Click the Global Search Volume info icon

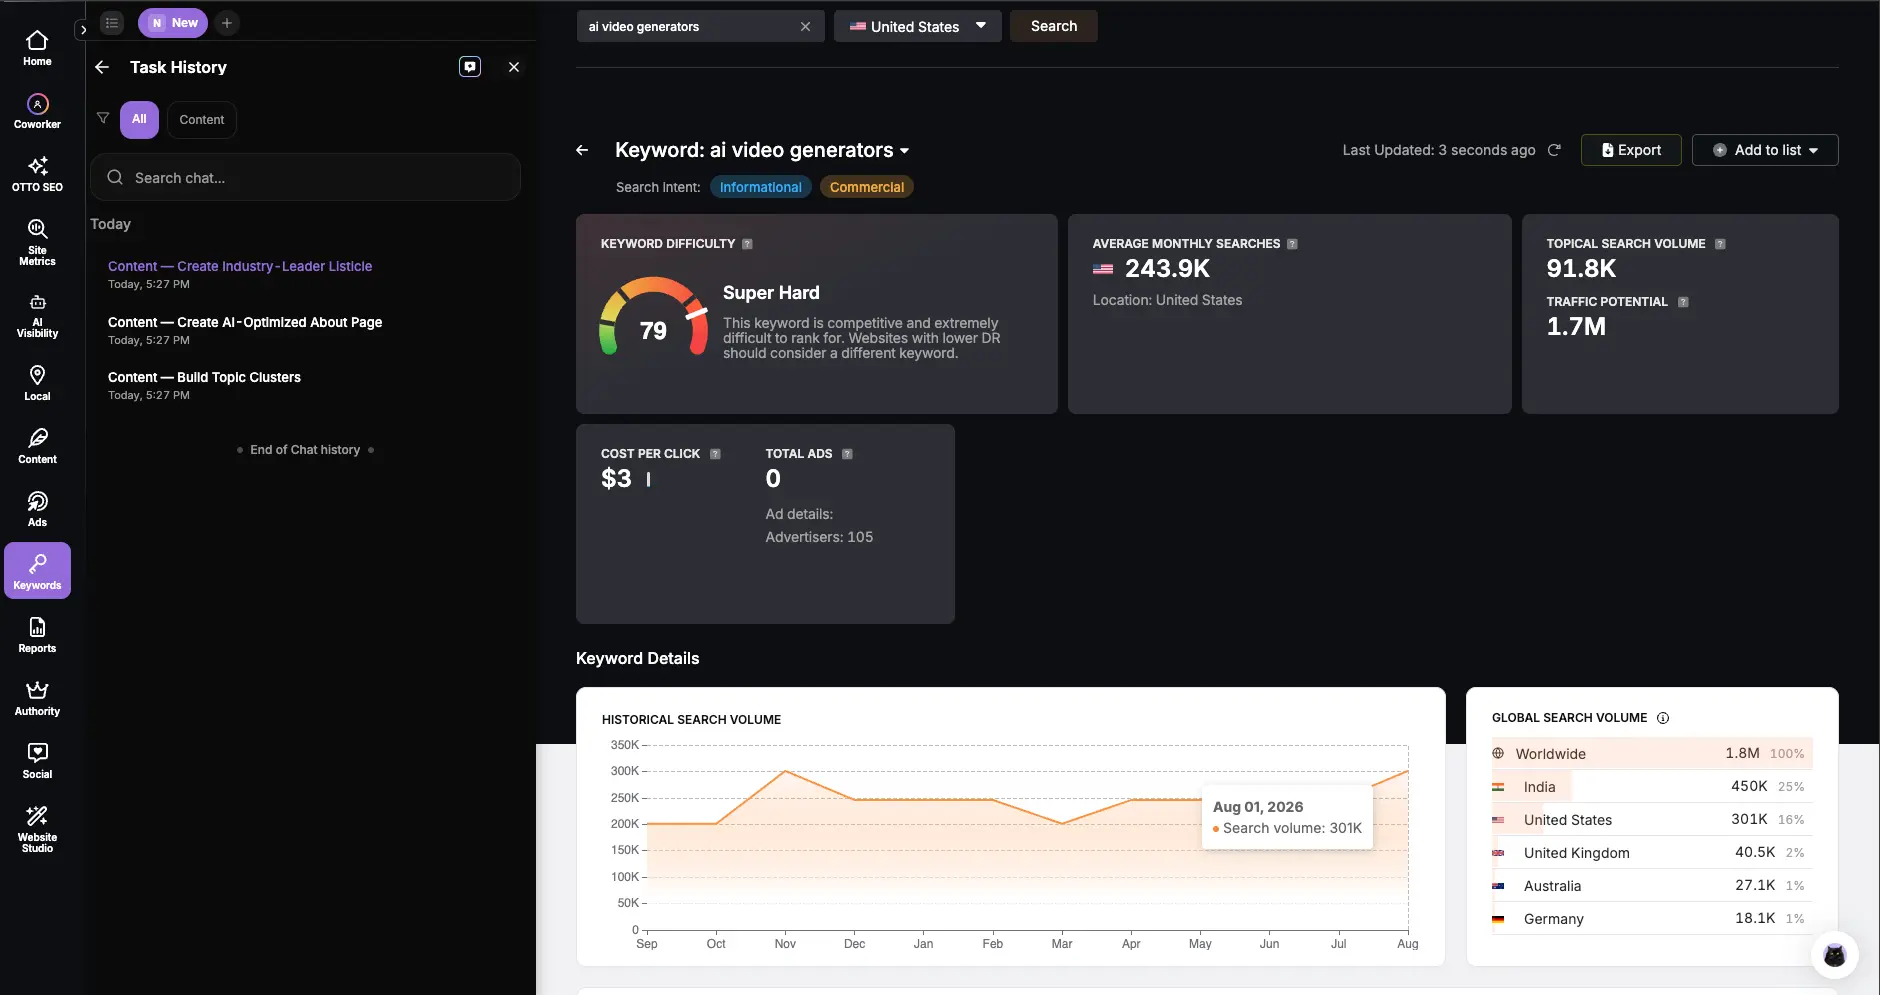pyautogui.click(x=1663, y=718)
